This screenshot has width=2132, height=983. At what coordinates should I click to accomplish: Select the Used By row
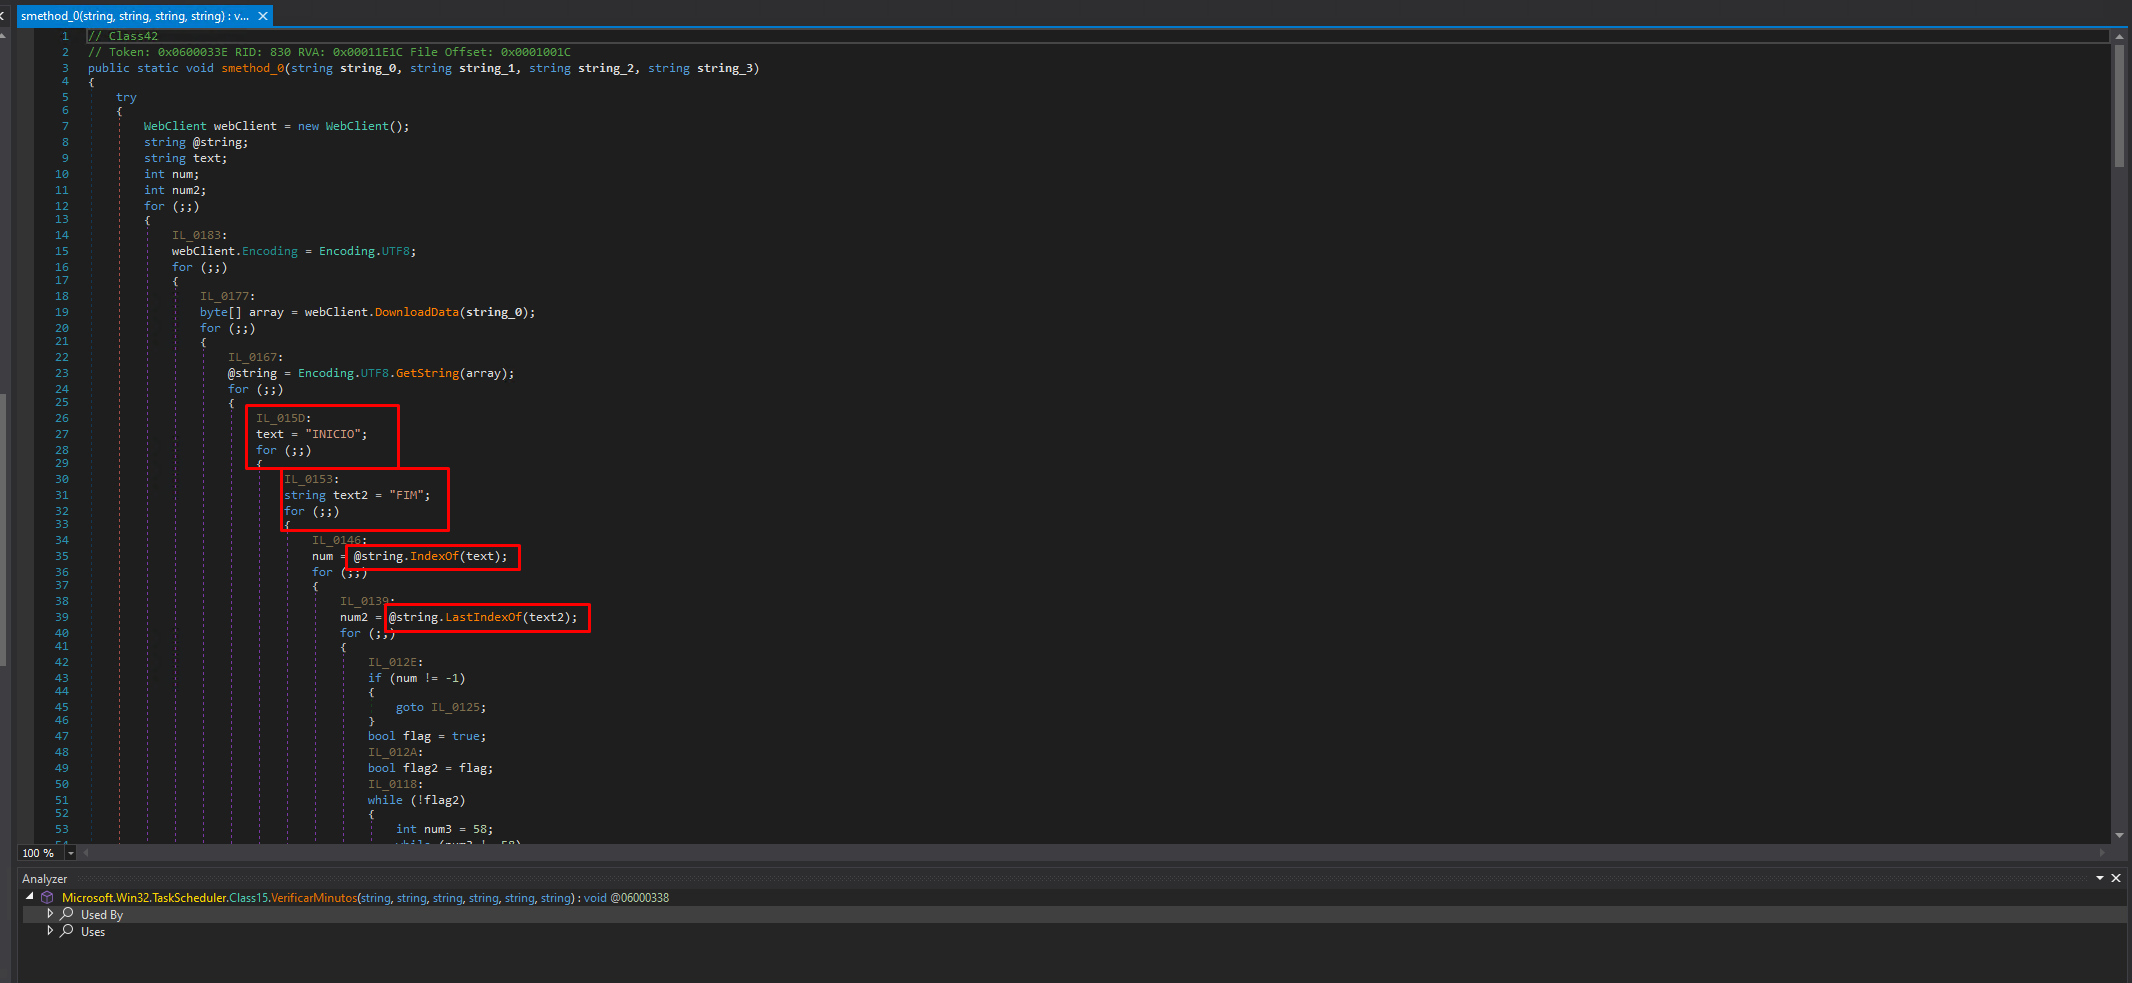pyautogui.click(x=1074, y=915)
